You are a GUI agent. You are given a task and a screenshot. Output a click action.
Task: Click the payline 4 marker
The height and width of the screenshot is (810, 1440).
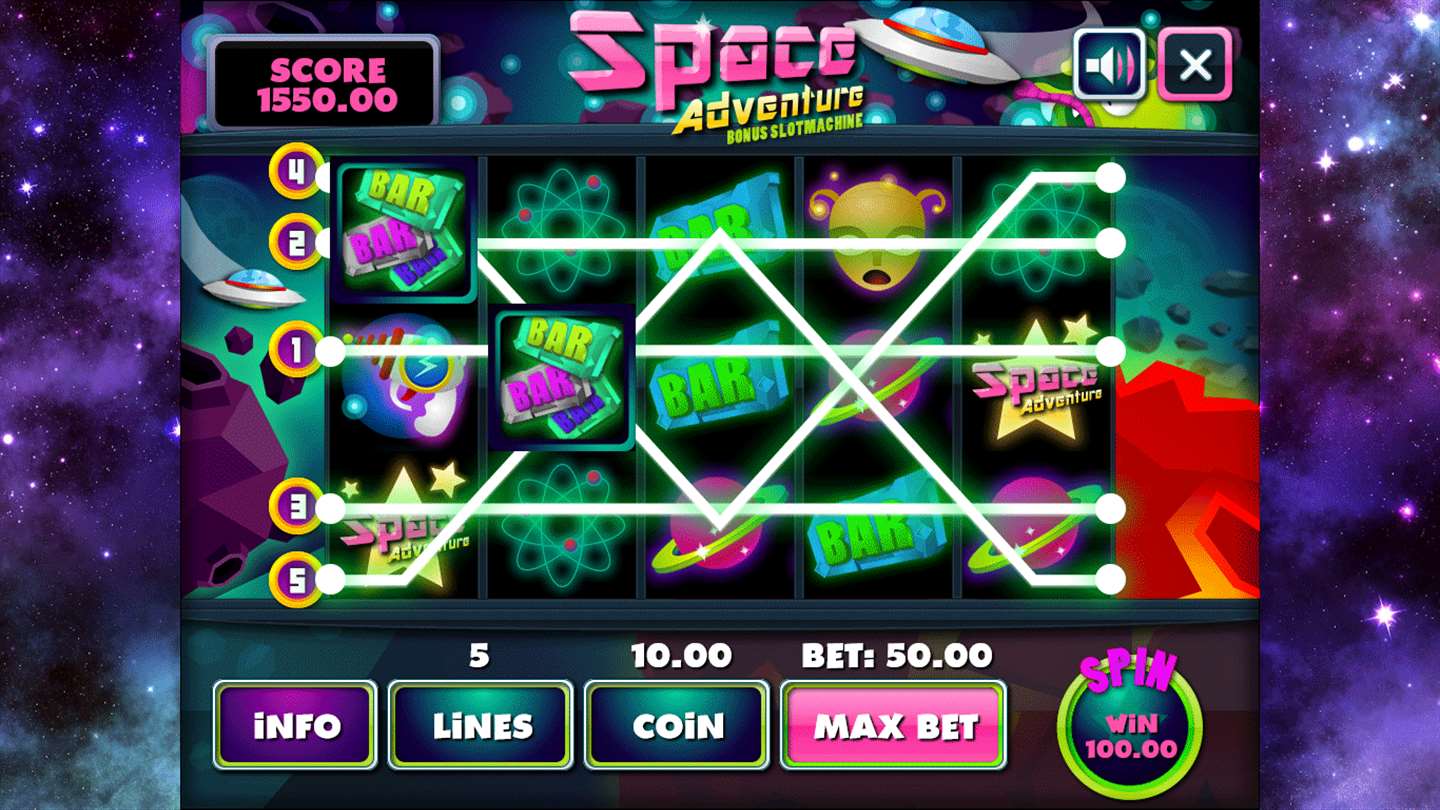[x=296, y=172]
